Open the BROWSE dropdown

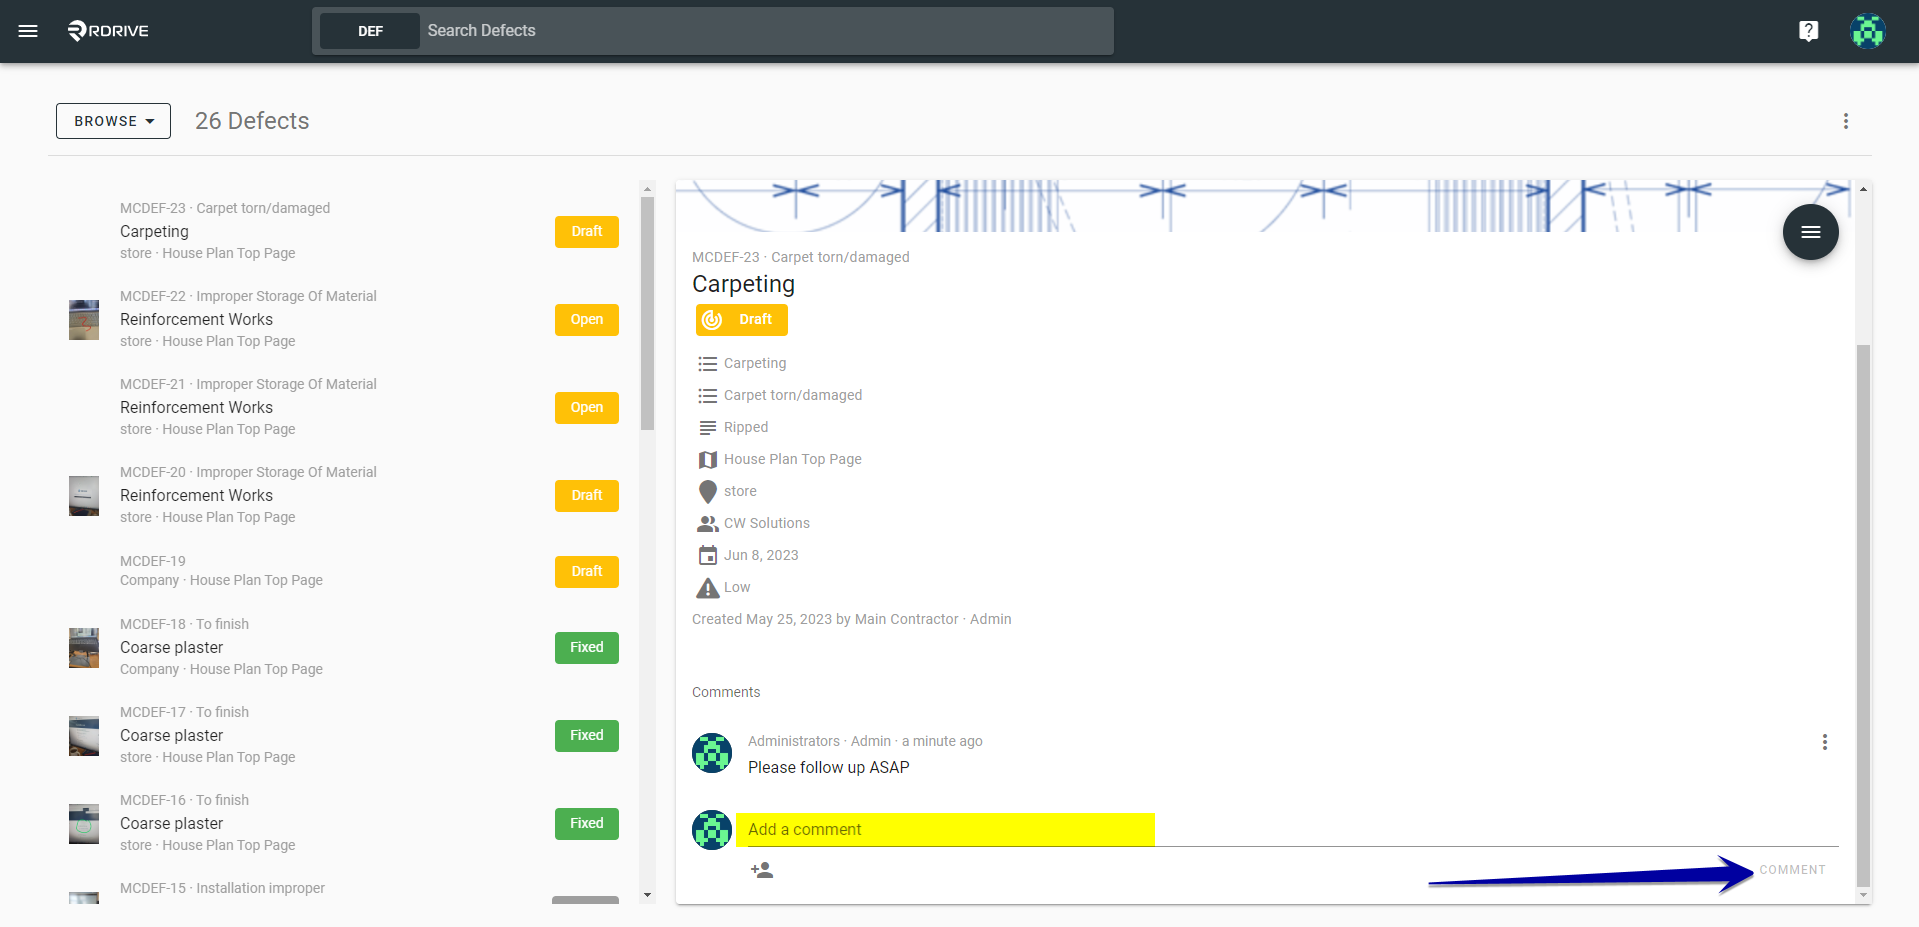(113, 121)
